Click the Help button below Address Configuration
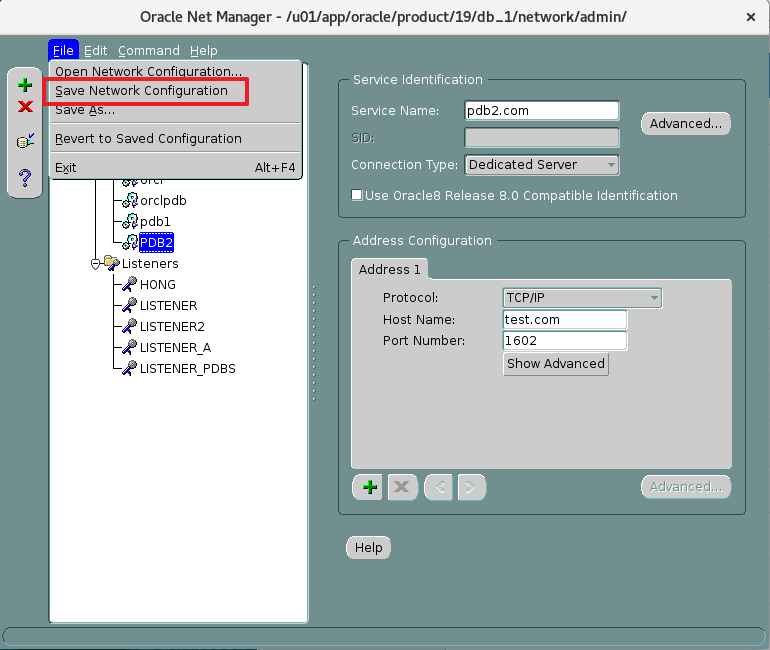770x650 pixels. pyautogui.click(x=368, y=547)
